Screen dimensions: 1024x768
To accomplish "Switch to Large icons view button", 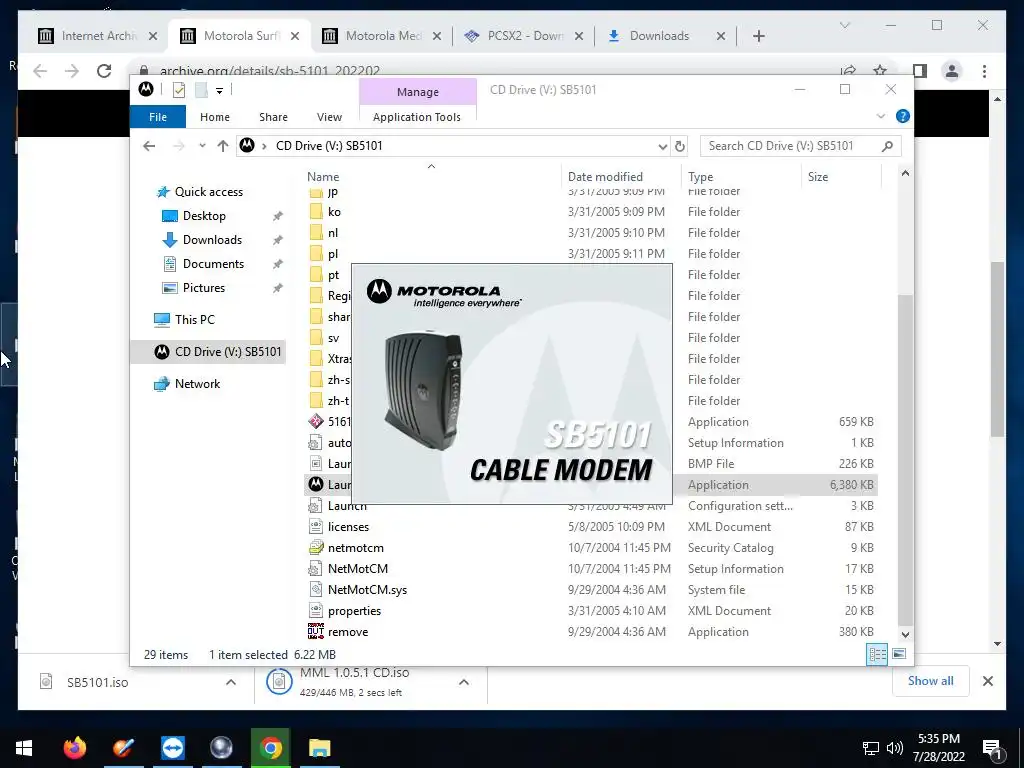I will pos(899,654).
